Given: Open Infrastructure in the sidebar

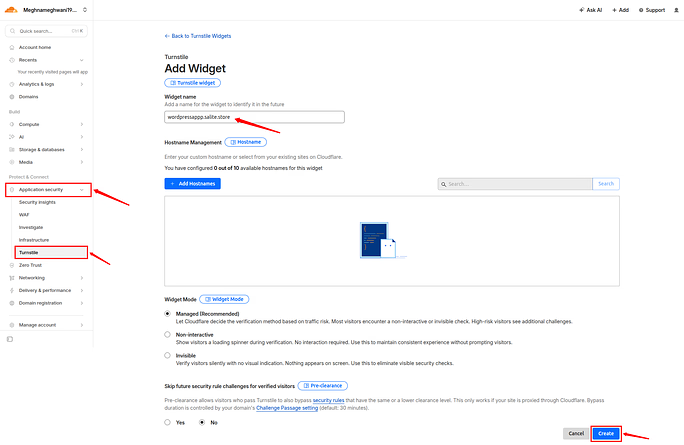Looking at the screenshot, I should 34,240.
